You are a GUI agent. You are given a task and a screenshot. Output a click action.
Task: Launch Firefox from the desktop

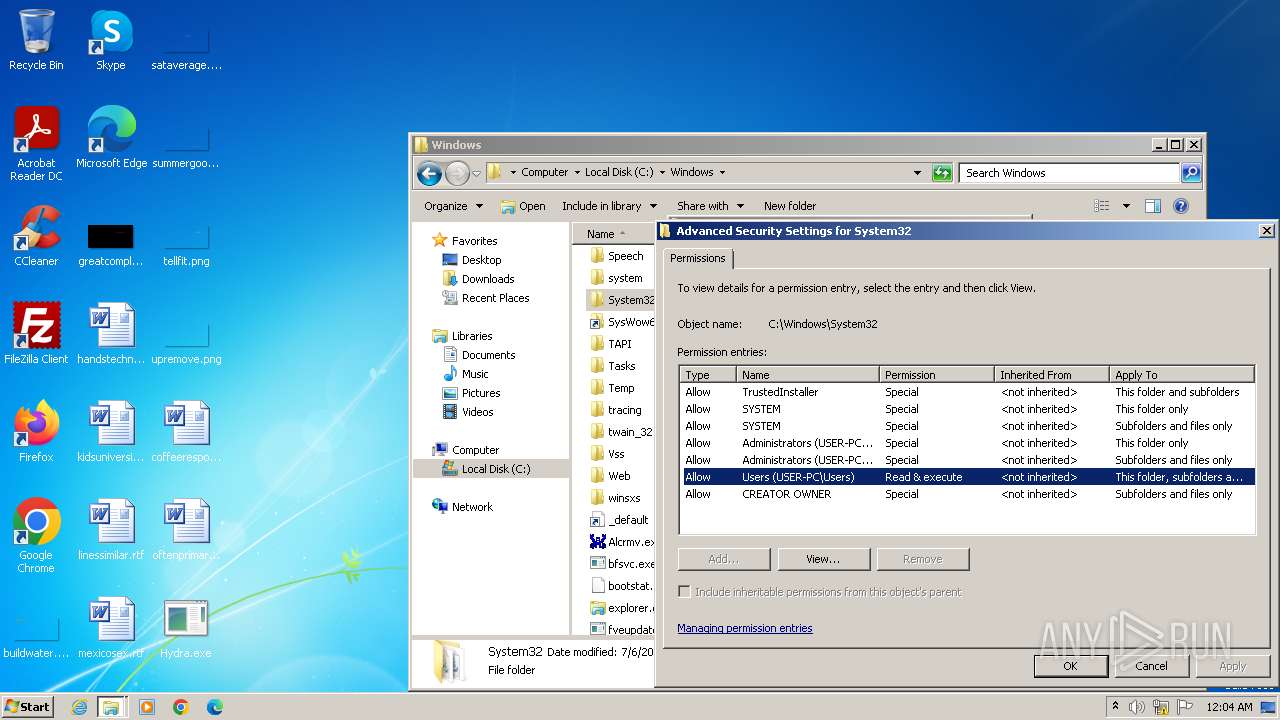coord(36,432)
